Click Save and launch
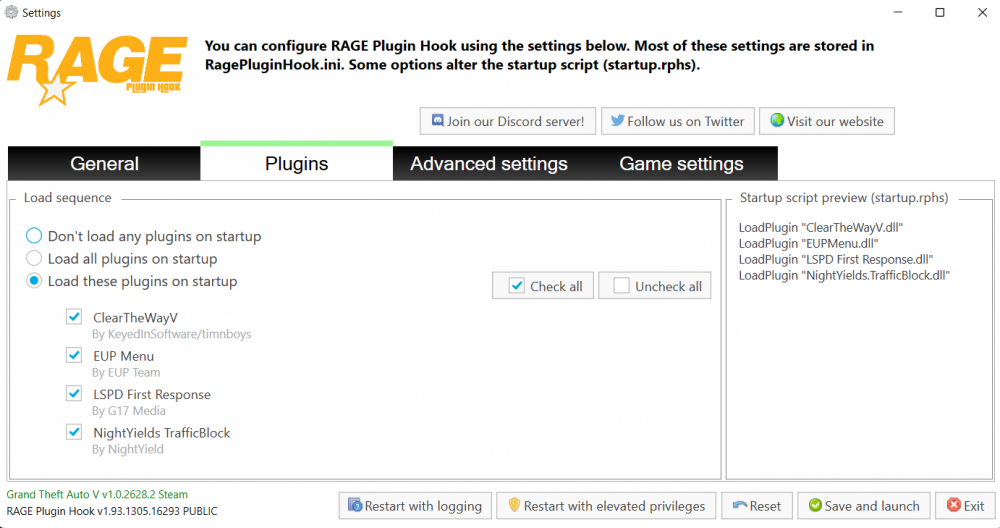1000x528 pixels. (864, 506)
